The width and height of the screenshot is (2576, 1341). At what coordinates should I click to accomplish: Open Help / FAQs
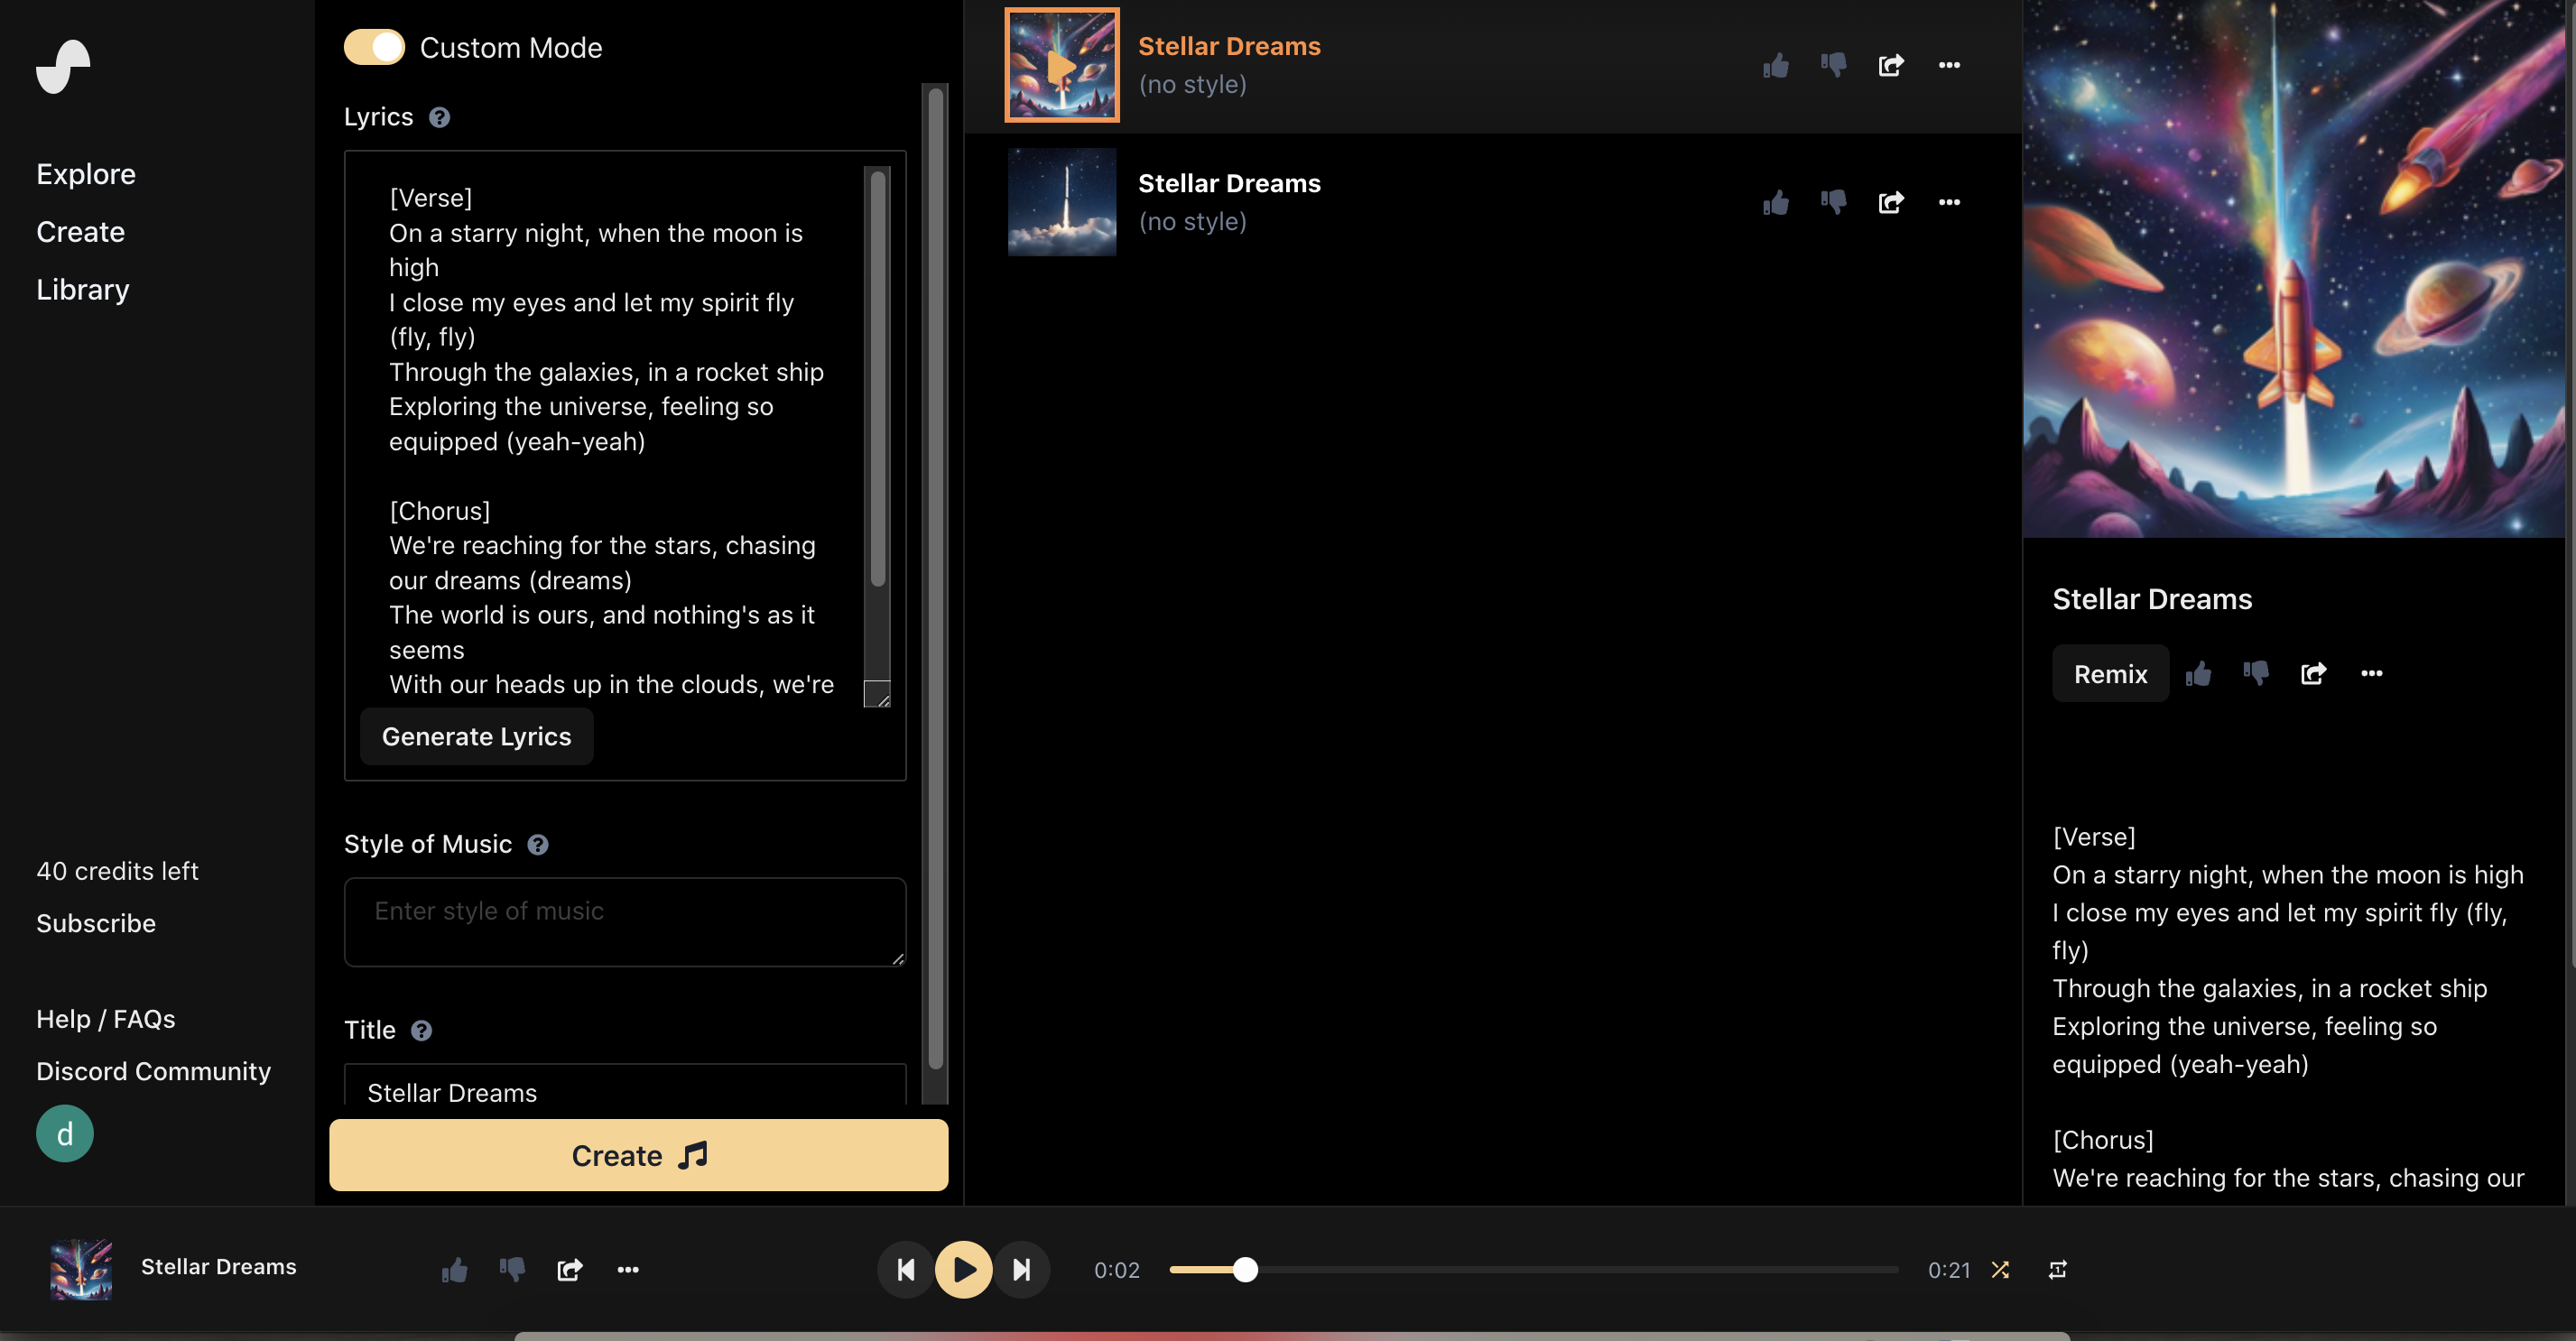[x=106, y=1019]
